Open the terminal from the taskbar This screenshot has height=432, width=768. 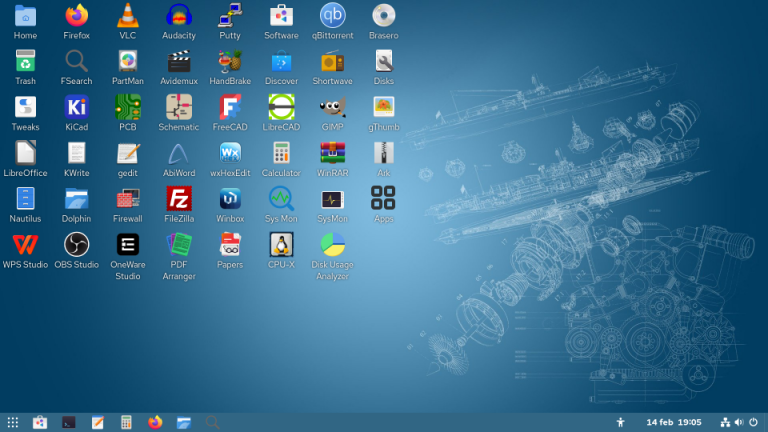[69, 422]
